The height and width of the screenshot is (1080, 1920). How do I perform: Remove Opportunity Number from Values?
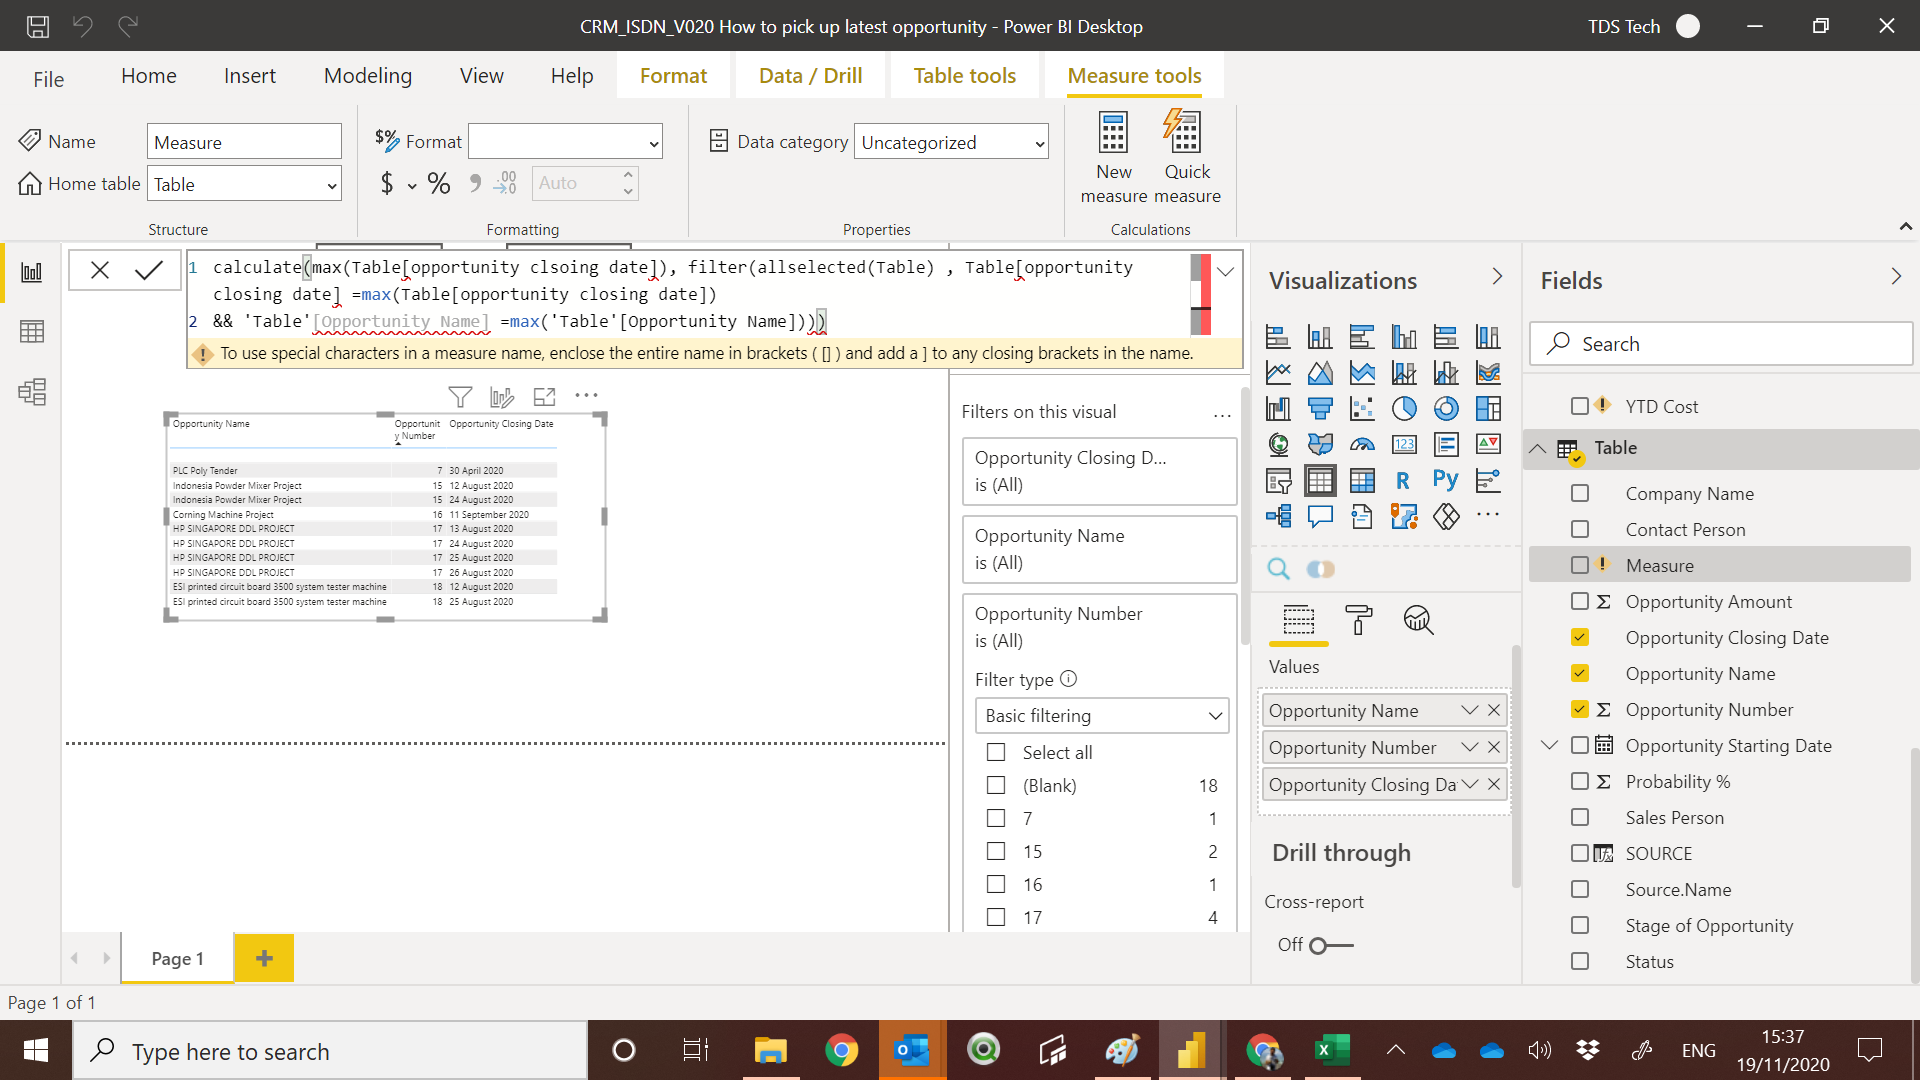point(1494,747)
